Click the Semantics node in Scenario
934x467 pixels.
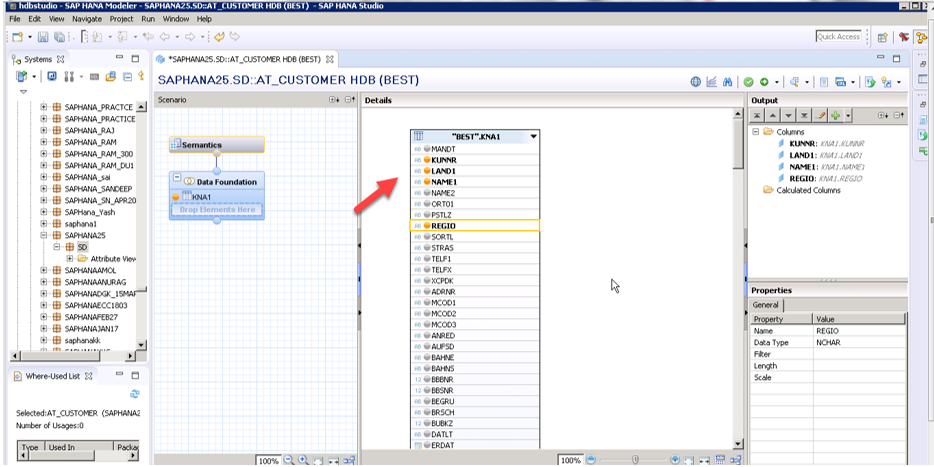(217, 145)
